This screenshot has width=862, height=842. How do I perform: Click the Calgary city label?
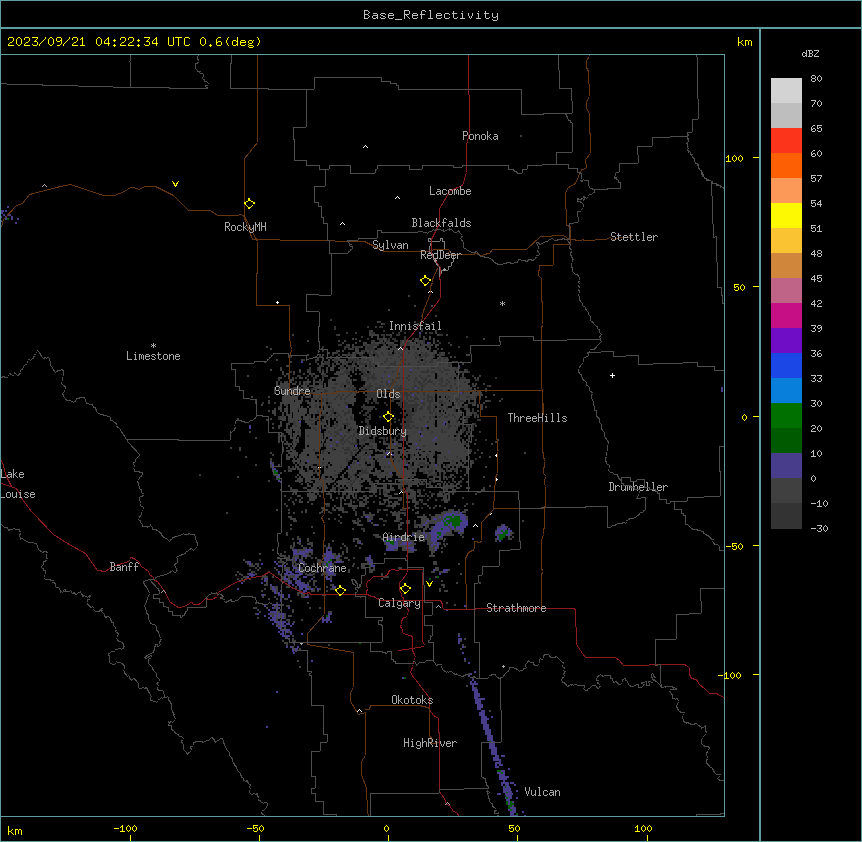click(399, 603)
